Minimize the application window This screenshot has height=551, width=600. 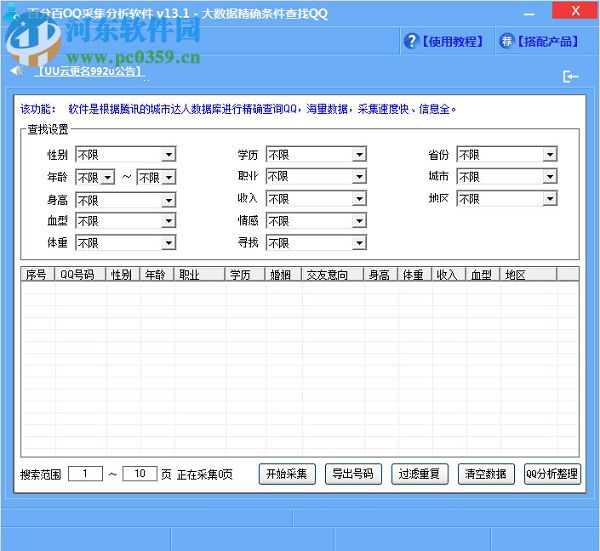click(x=529, y=12)
